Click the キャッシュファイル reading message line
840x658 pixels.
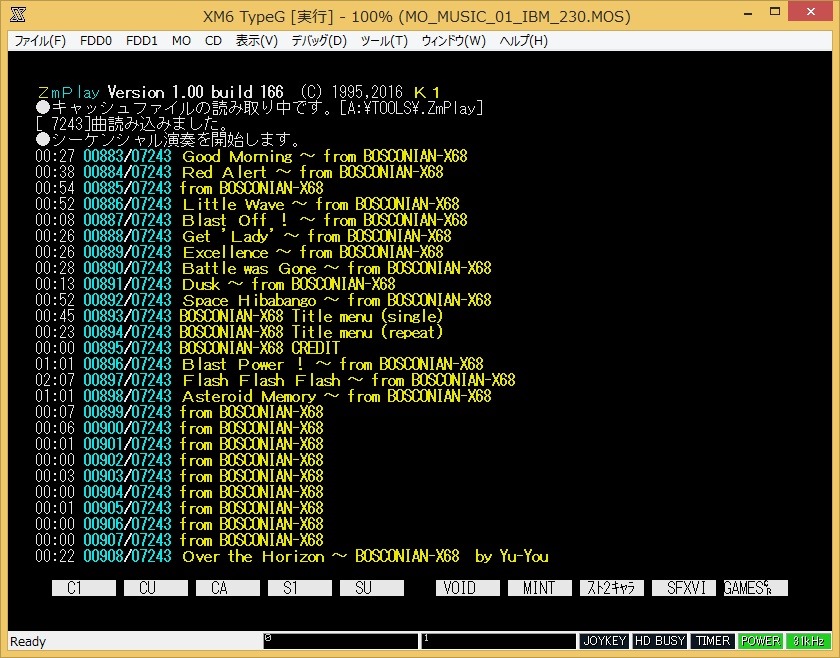click(259, 108)
